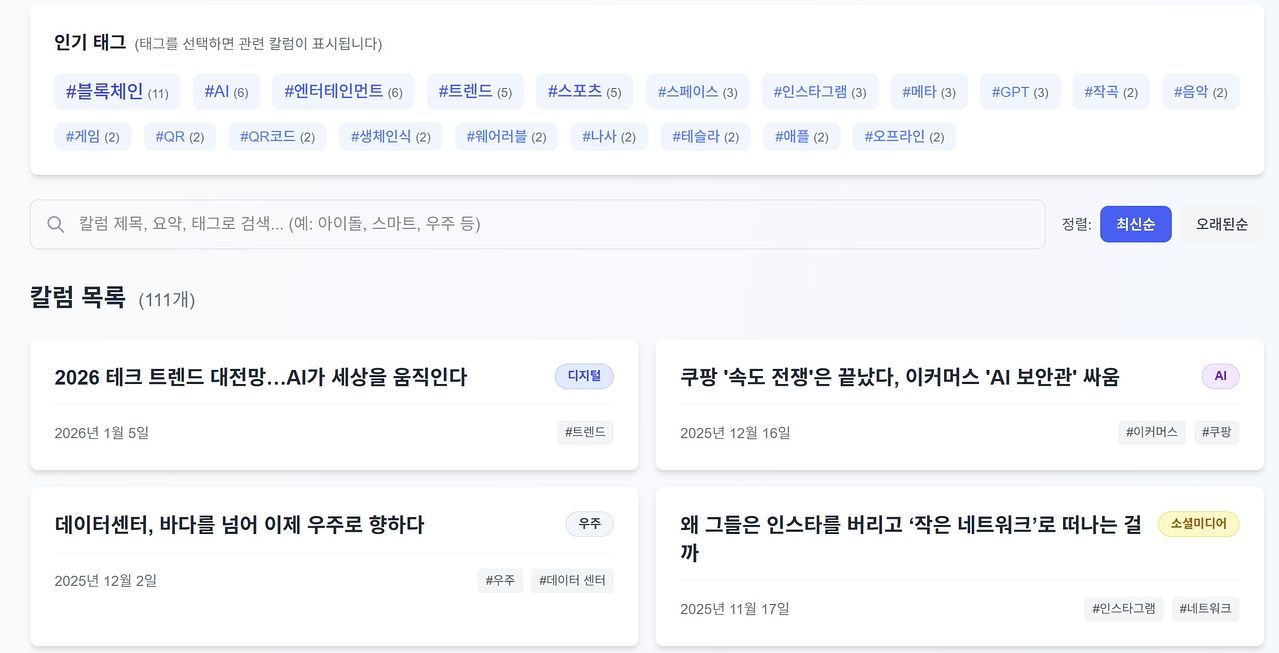Select the #블록체인 popular tag
Viewport: 1279px width, 653px height.
pyautogui.click(x=116, y=90)
